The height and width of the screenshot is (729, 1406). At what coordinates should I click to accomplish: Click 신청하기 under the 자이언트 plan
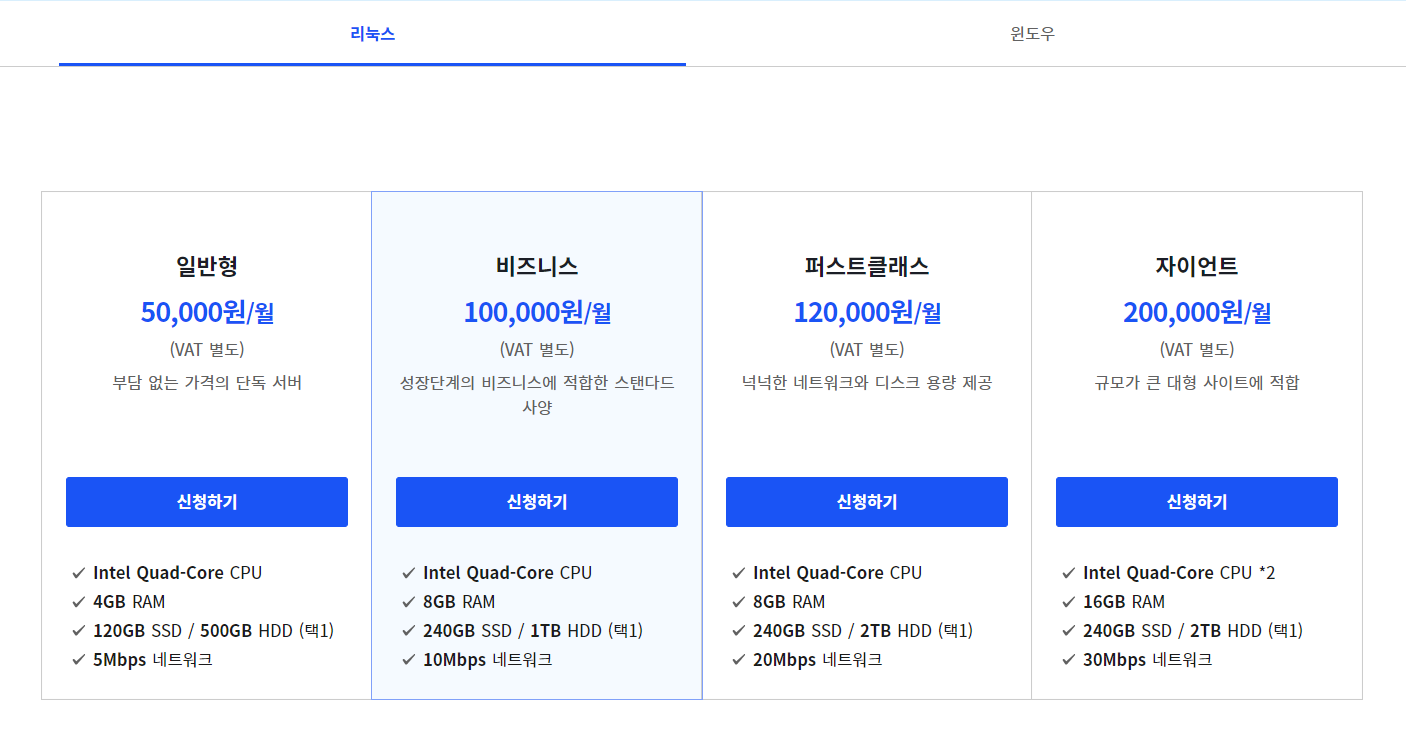tap(1196, 502)
